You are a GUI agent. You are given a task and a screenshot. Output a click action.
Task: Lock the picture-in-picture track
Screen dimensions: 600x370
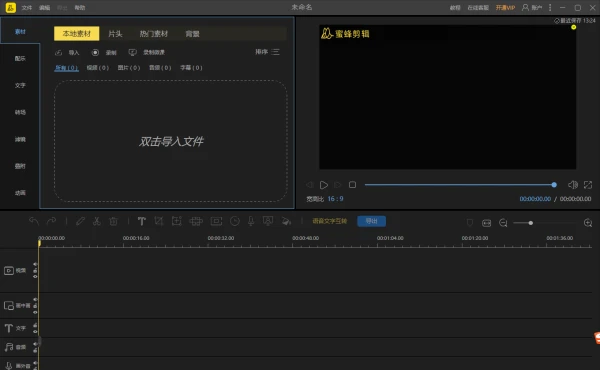coord(35,306)
